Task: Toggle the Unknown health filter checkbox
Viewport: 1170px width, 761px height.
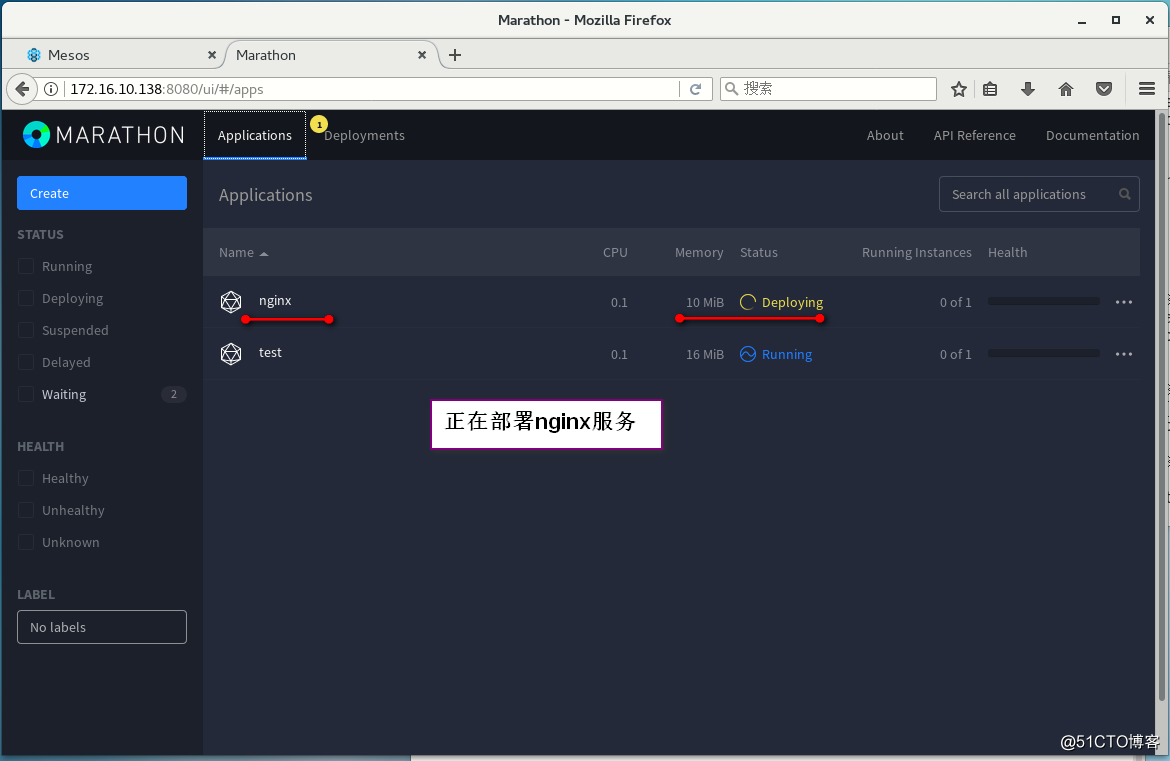Action: coord(26,542)
